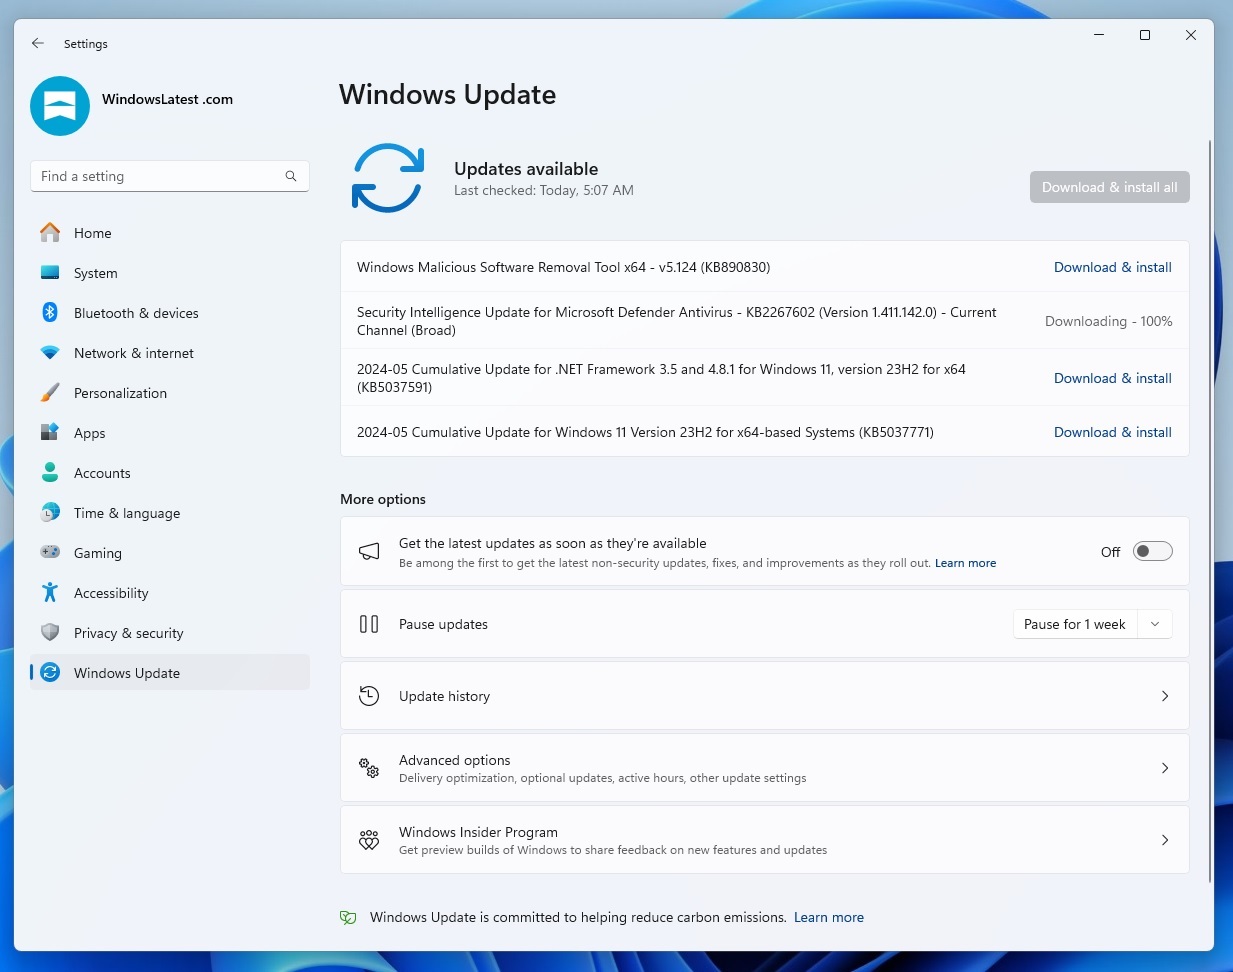Click Pause for 1 week button
Image resolution: width=1233 pixels, height=972 pixels.
[x=1075, y=624]
